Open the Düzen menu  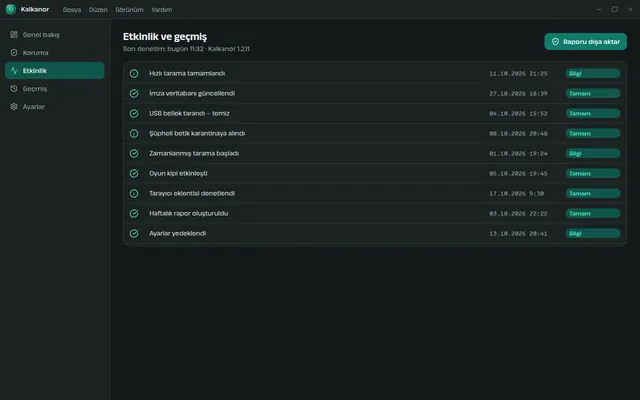tap(98, 9)
